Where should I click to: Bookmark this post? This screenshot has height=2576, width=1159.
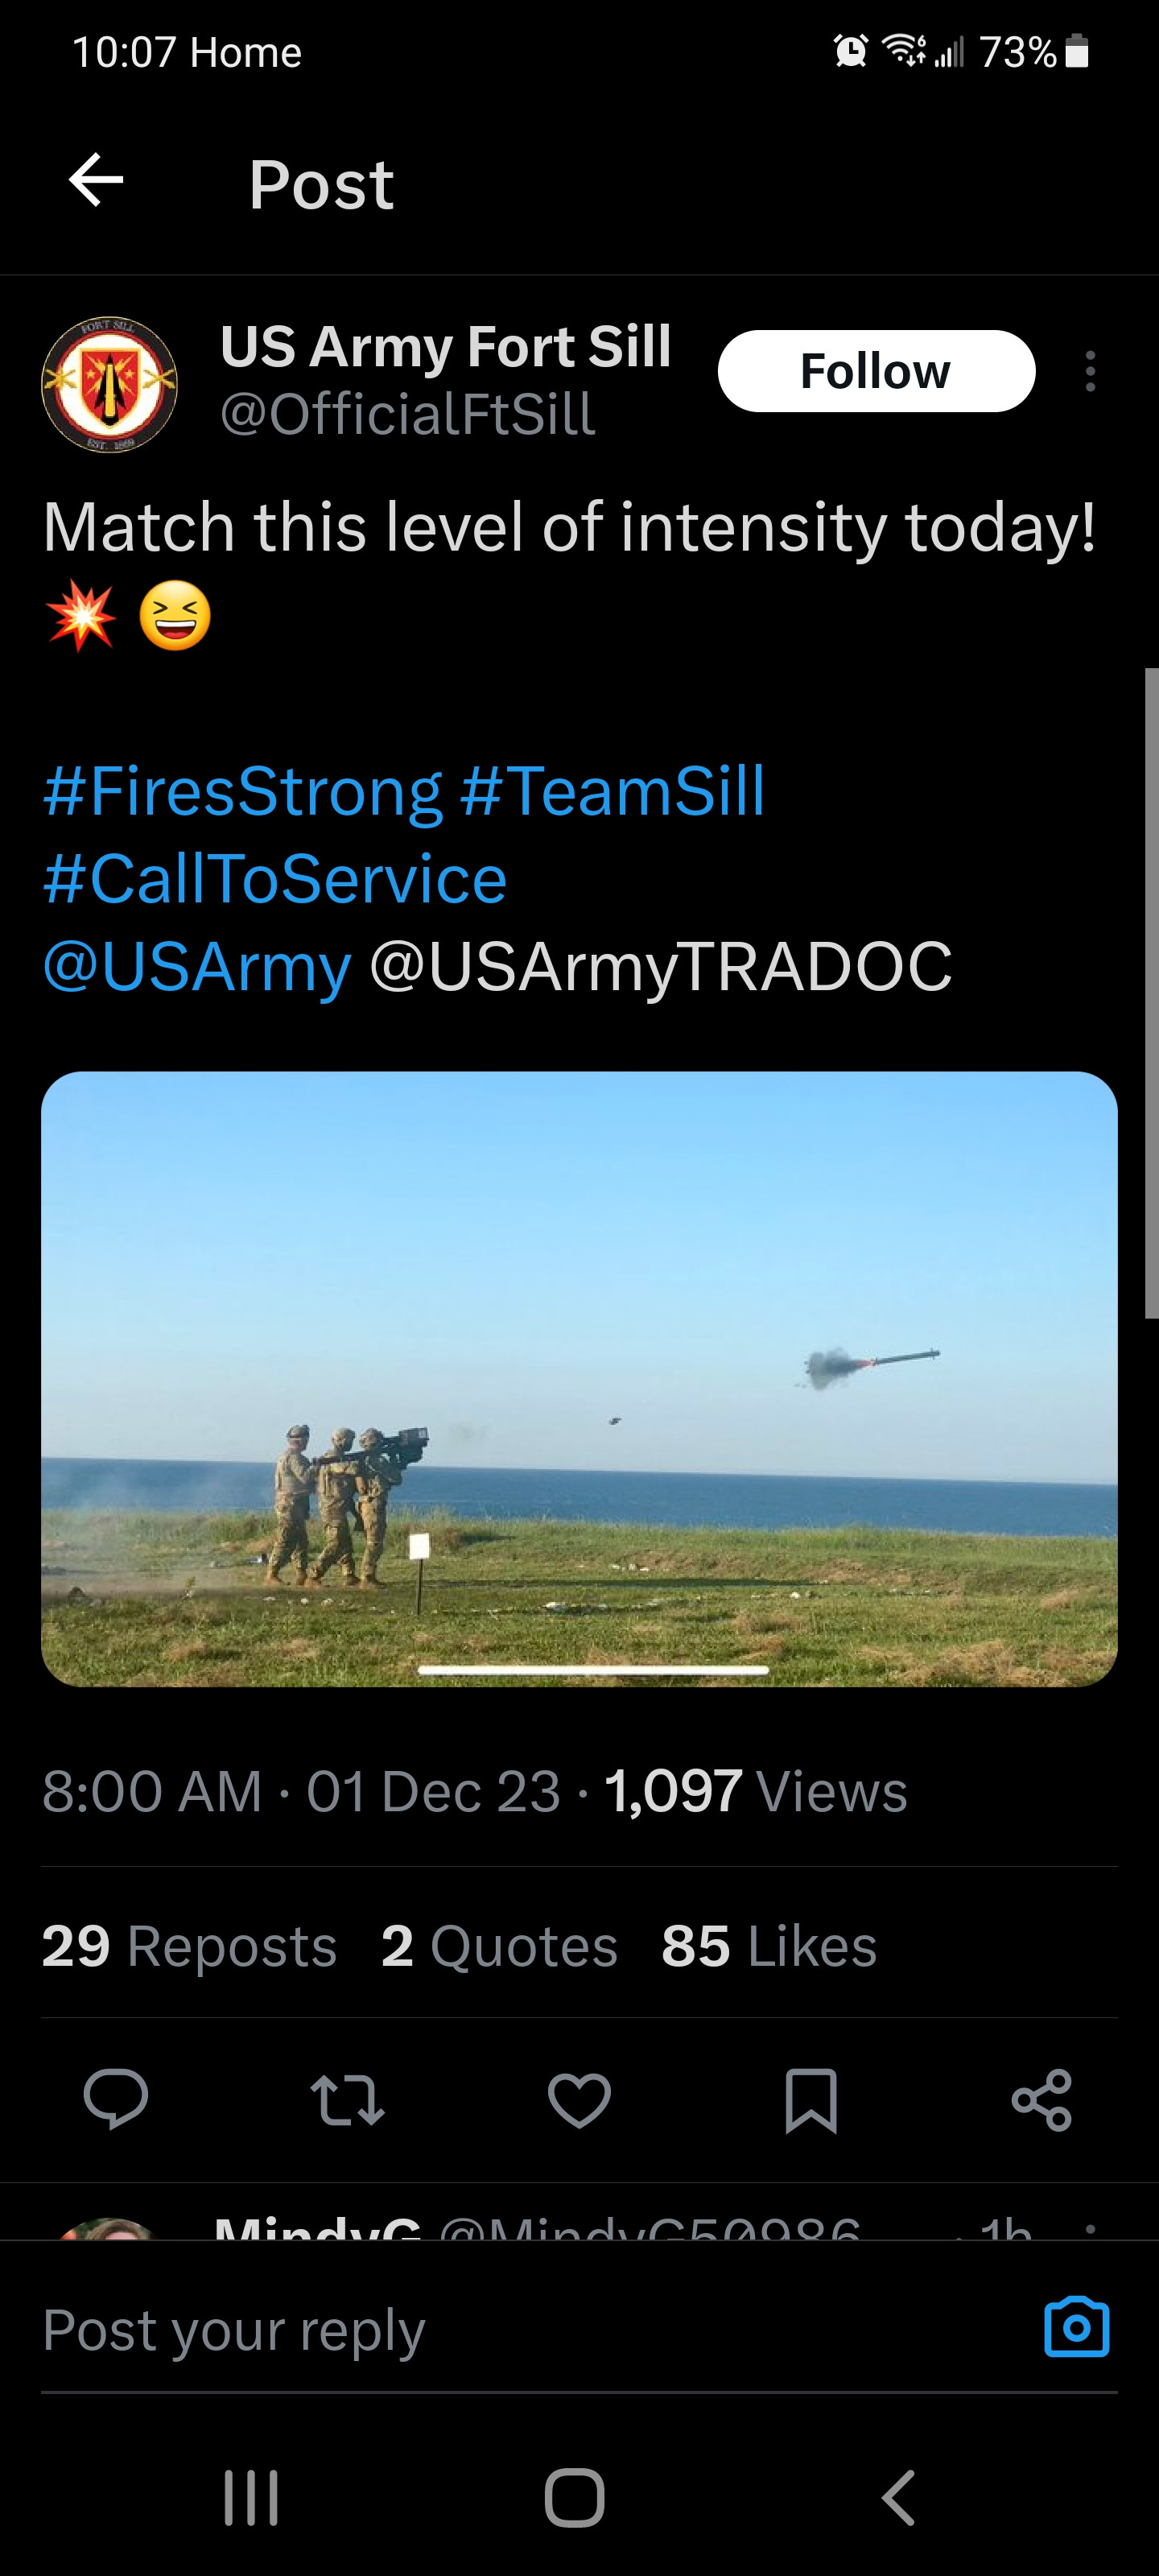pos(810,2099)
